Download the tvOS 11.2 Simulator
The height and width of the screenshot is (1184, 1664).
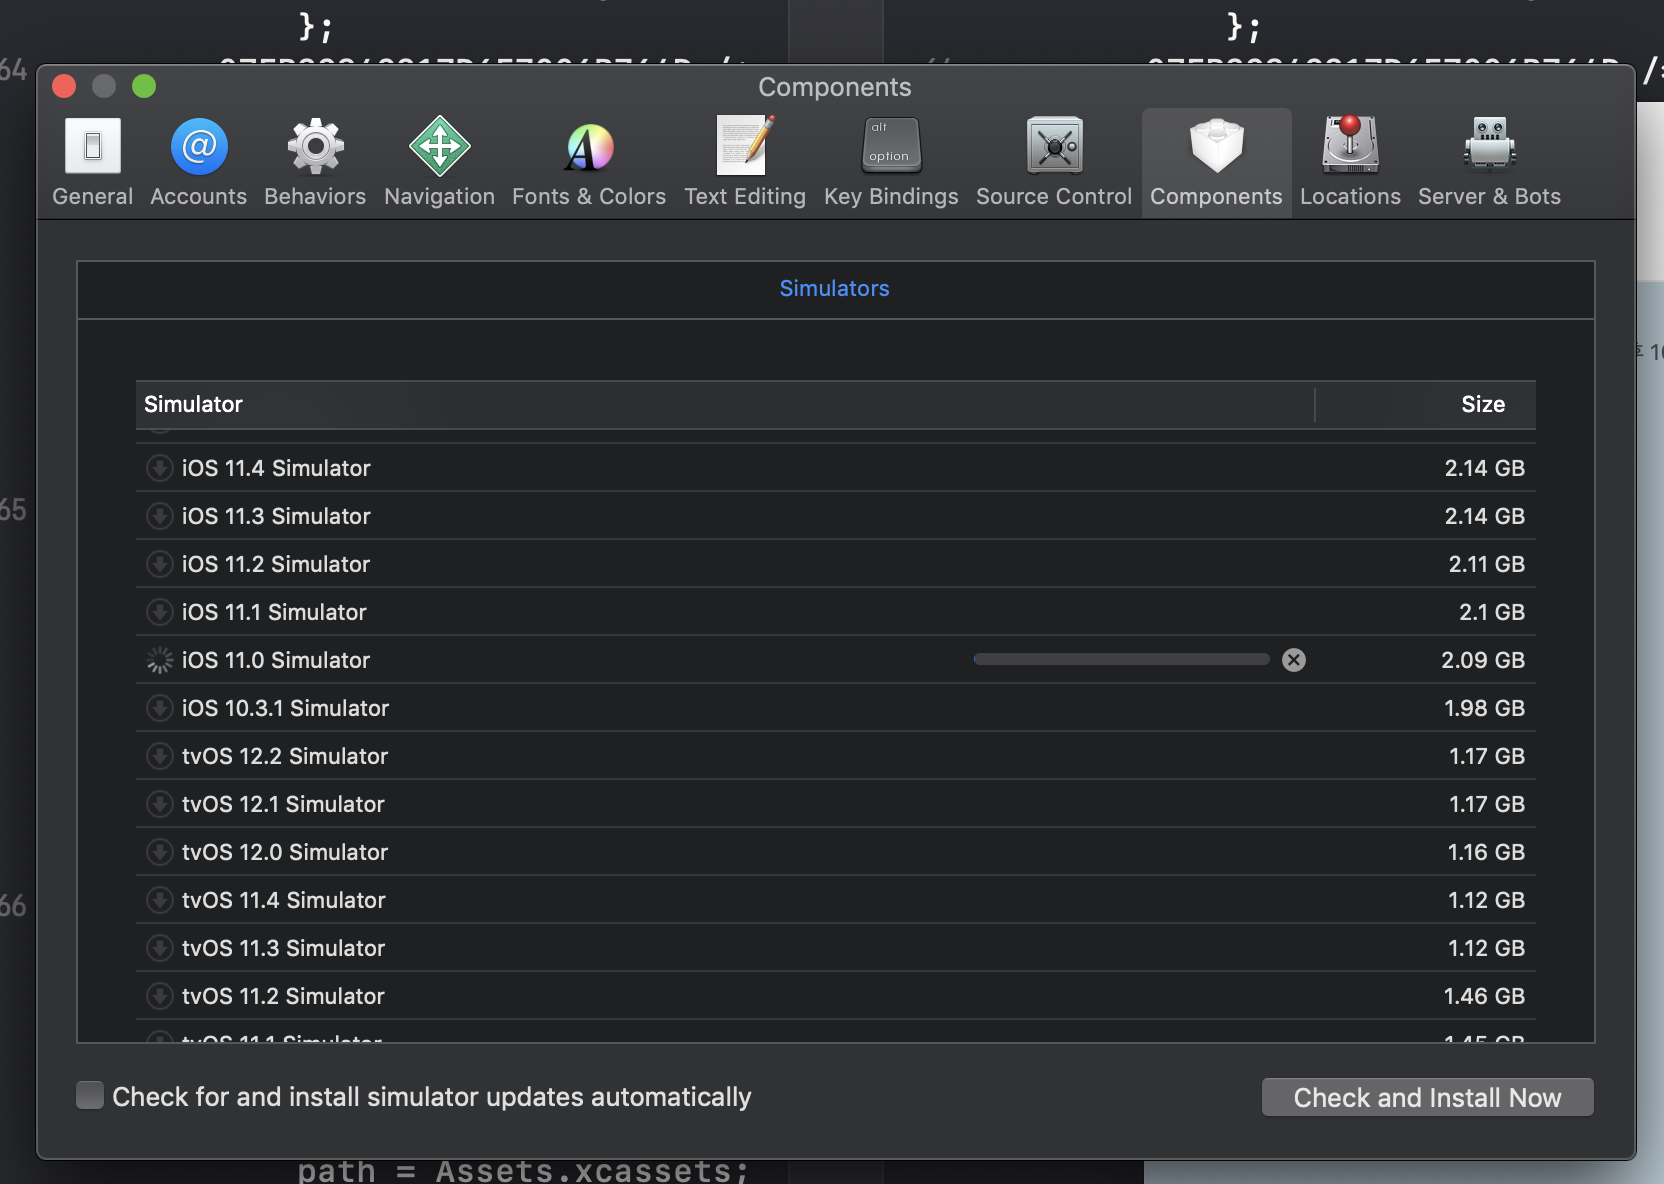159,996
